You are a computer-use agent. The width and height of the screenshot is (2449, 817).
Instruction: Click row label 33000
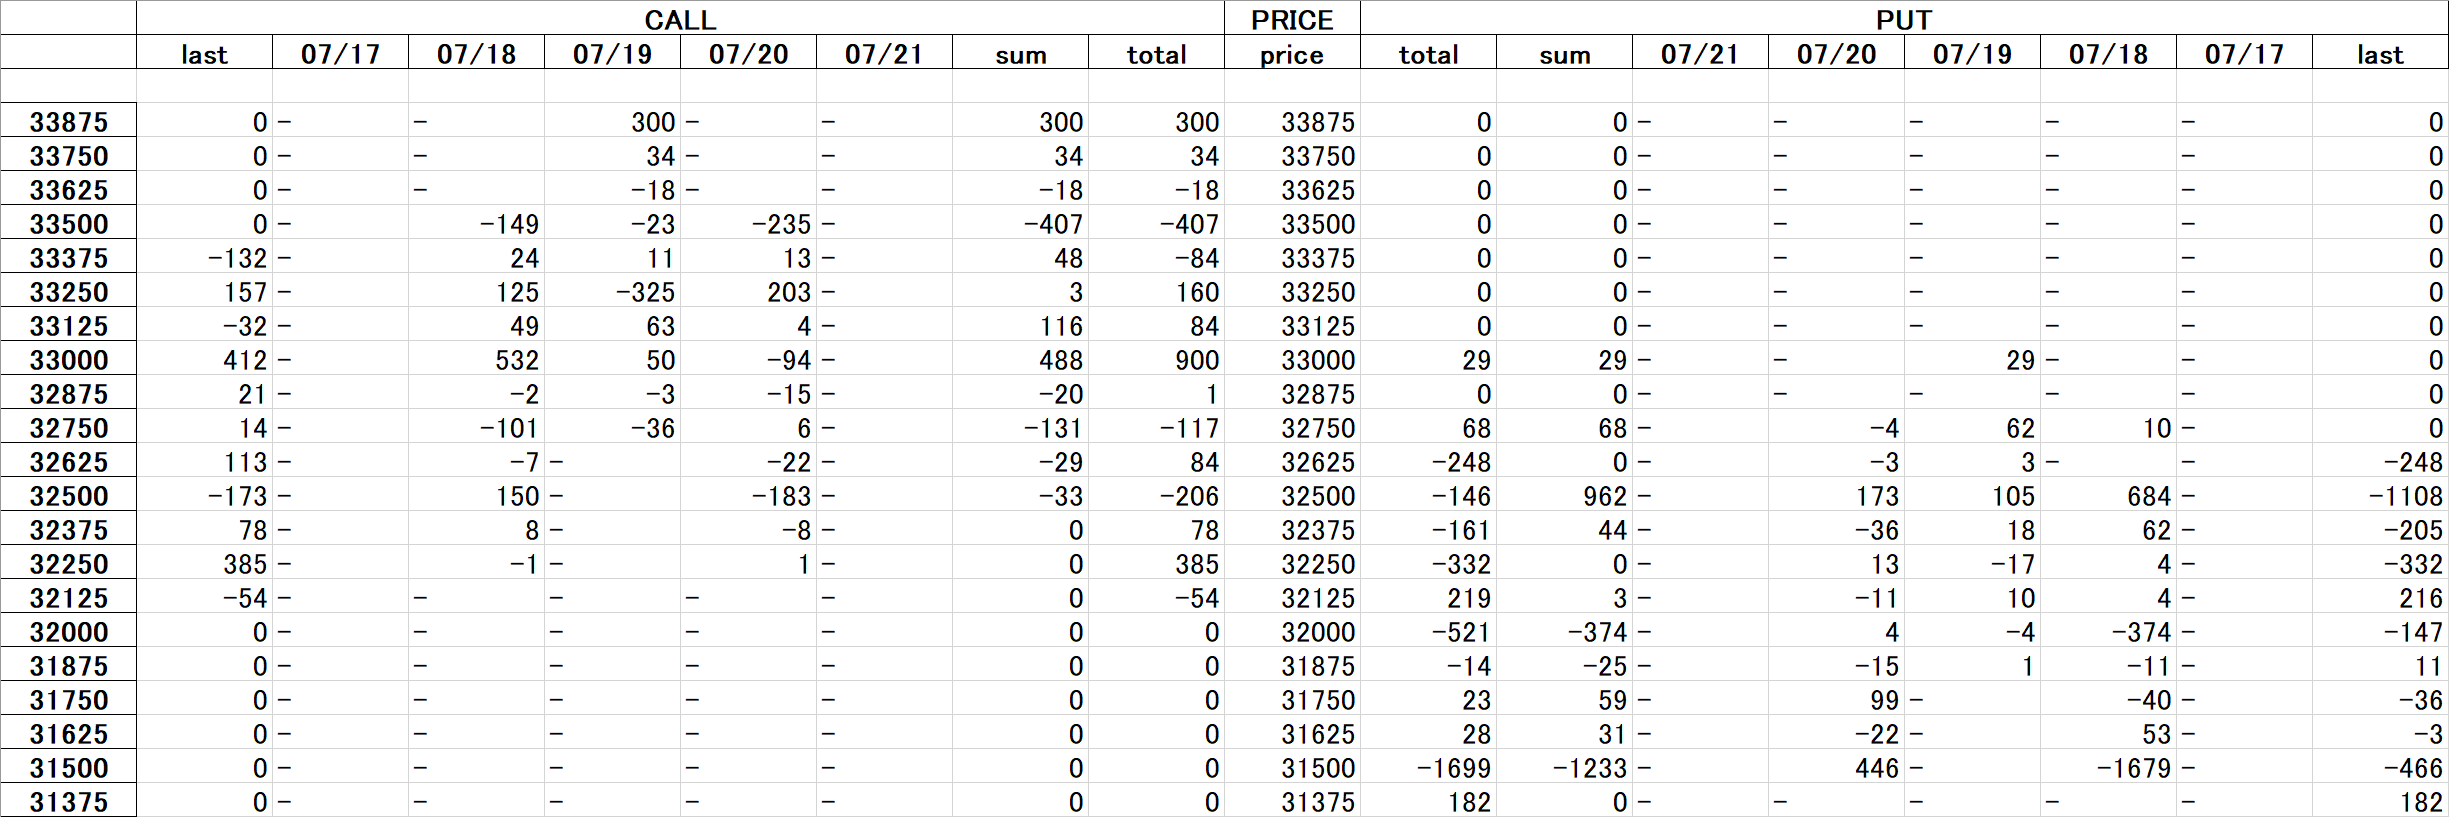(x=68, y=359)
